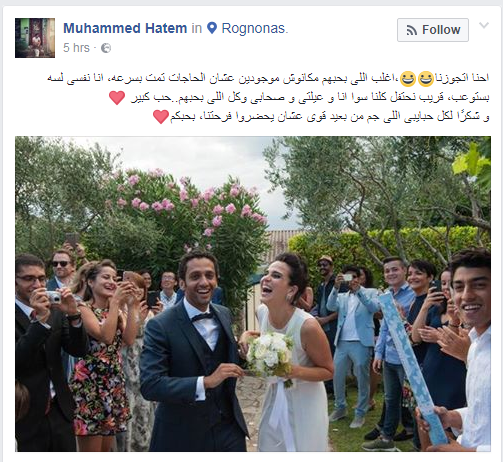This screenshot has height=462, width=503.
Task: Click the Rognonas location link
Action: point(253,28)
